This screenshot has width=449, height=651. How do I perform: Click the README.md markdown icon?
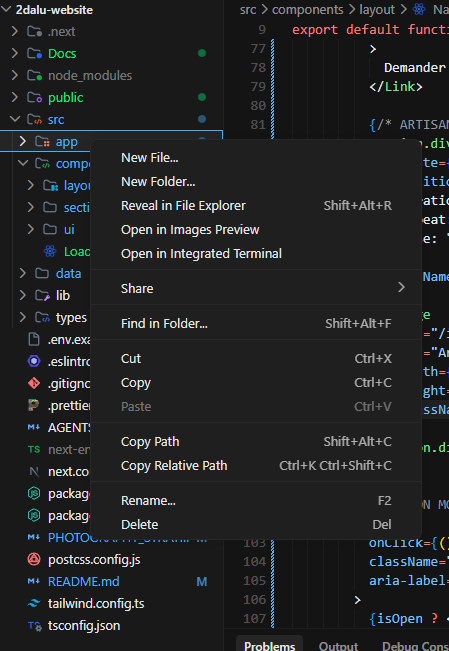34,581
